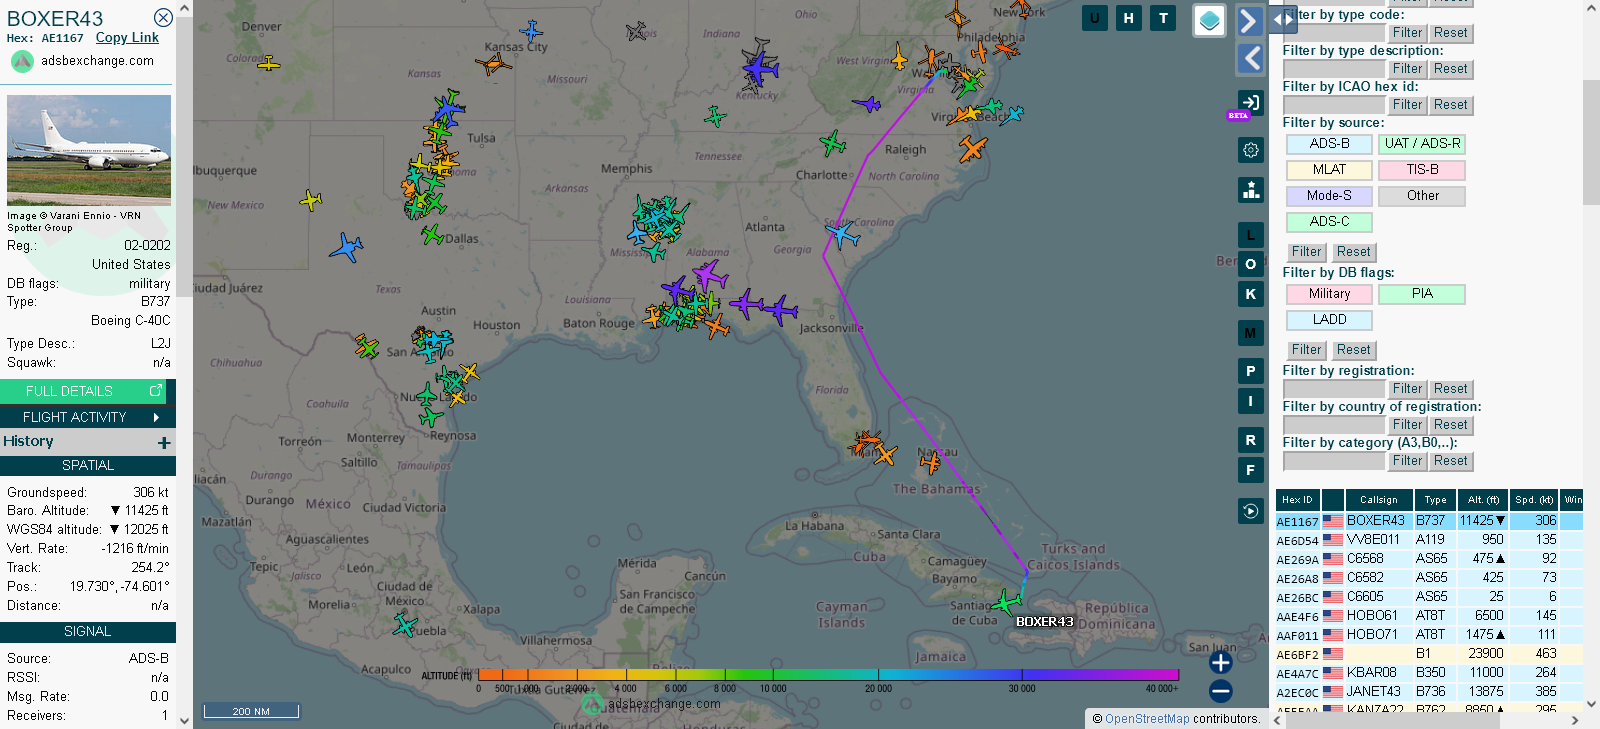Click the P map button
Image resolution: width=1600 pixels, height=729 pixels.
pyautogui.click(x=1250, y=371)
